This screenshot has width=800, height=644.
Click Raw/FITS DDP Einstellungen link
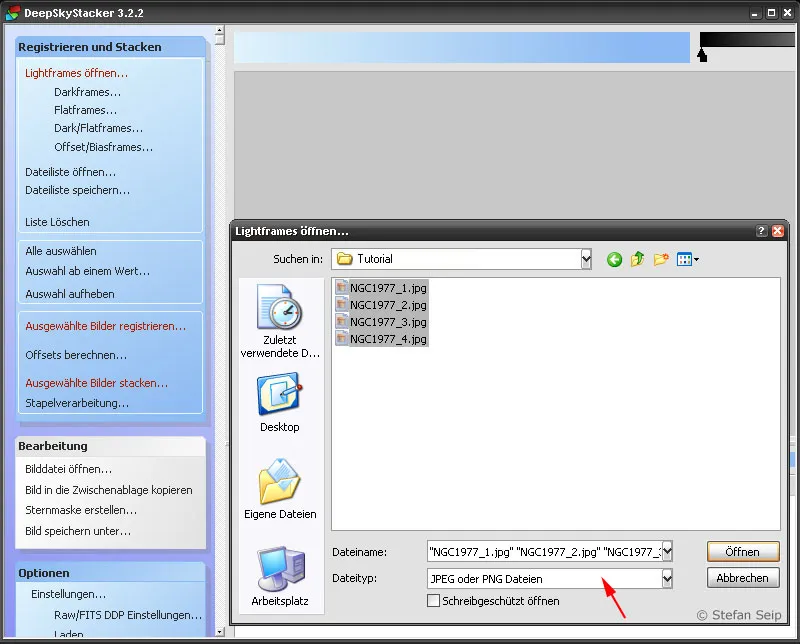click(x=128, y=615)
